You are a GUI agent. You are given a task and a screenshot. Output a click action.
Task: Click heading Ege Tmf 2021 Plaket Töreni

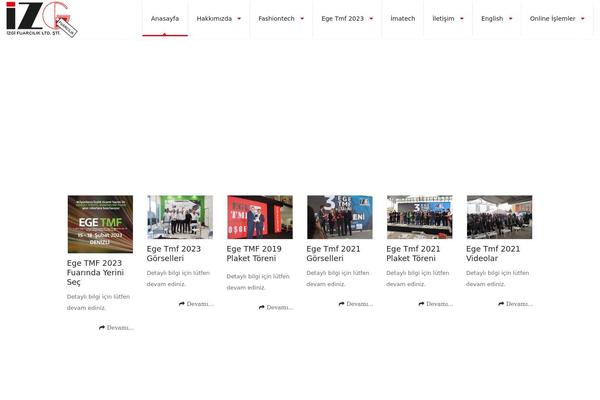[413, 253]
